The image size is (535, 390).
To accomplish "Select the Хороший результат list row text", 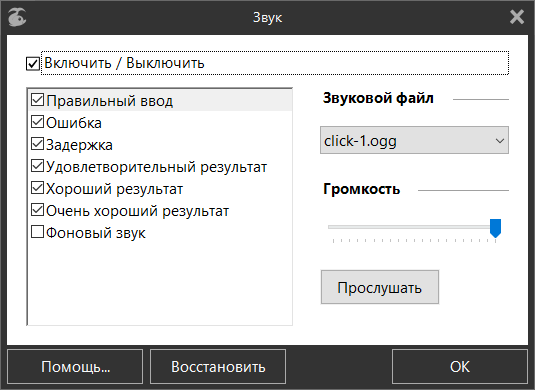I will [x=115, y=189].
